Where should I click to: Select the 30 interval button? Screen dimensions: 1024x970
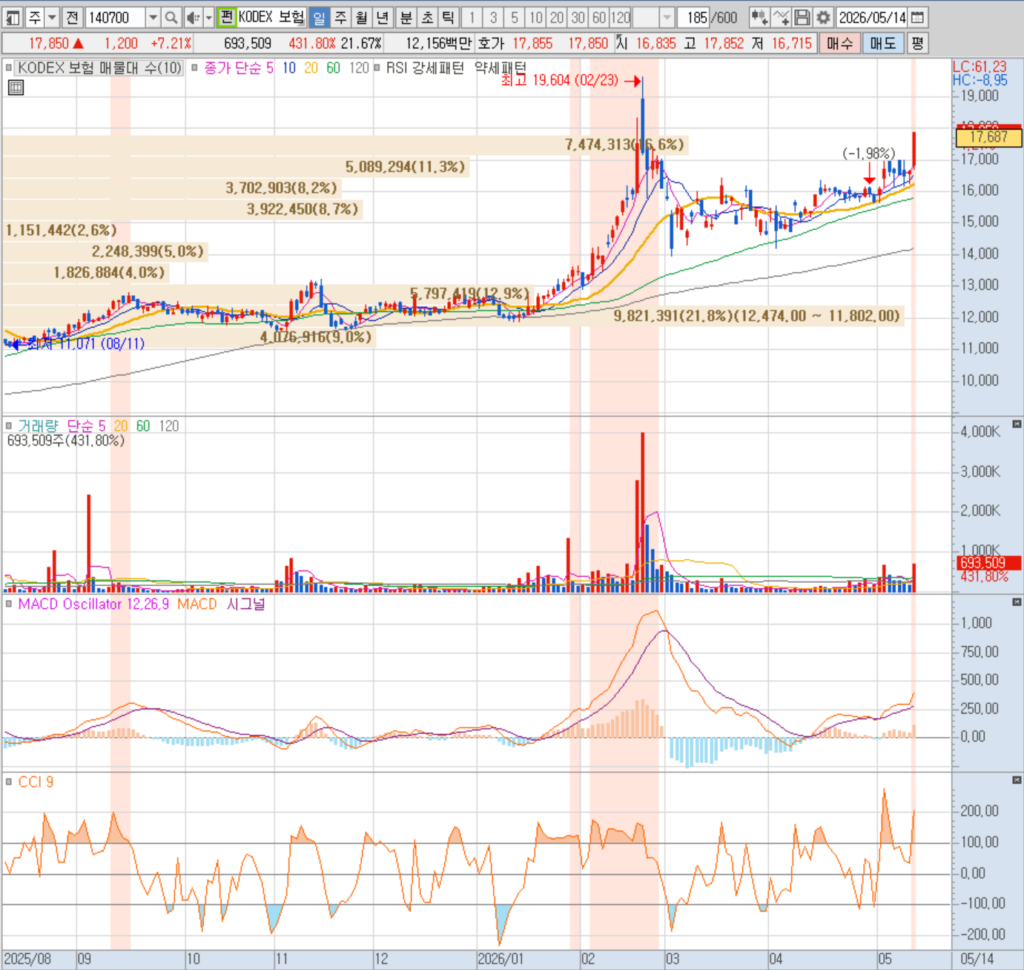pos(578,18)
